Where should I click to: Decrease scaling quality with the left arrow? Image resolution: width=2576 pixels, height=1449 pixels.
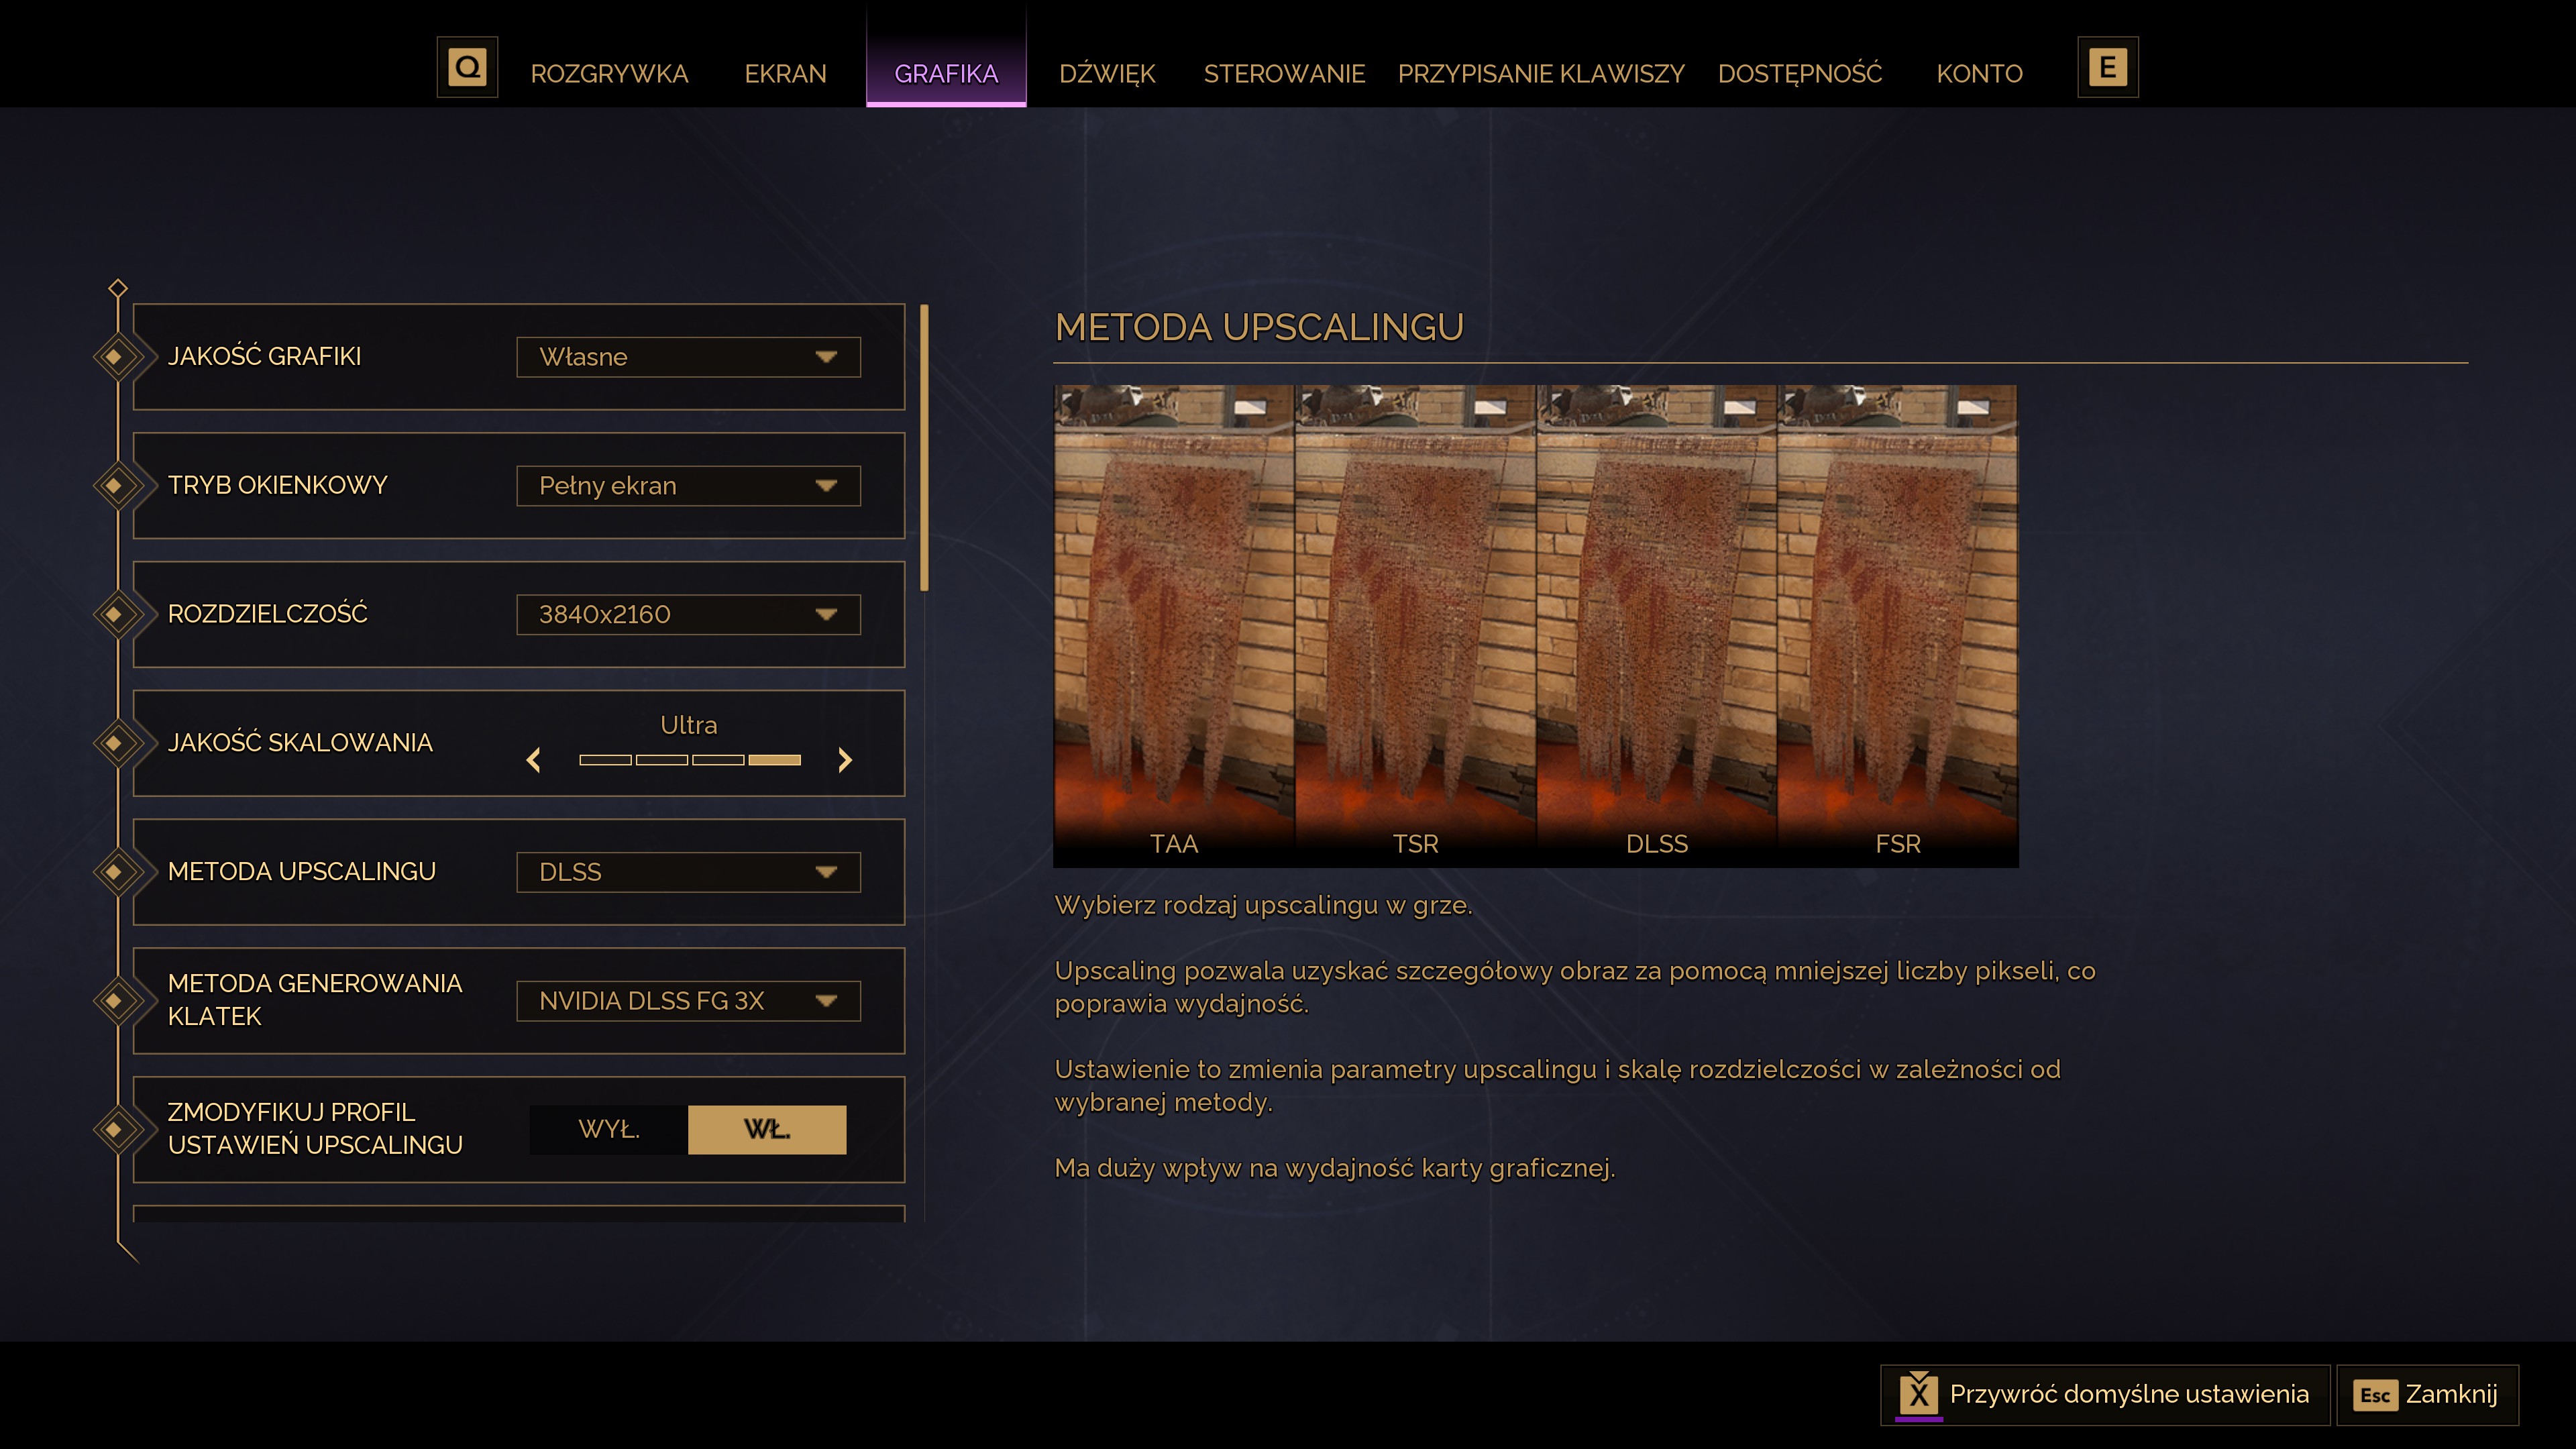pos(534,760)
